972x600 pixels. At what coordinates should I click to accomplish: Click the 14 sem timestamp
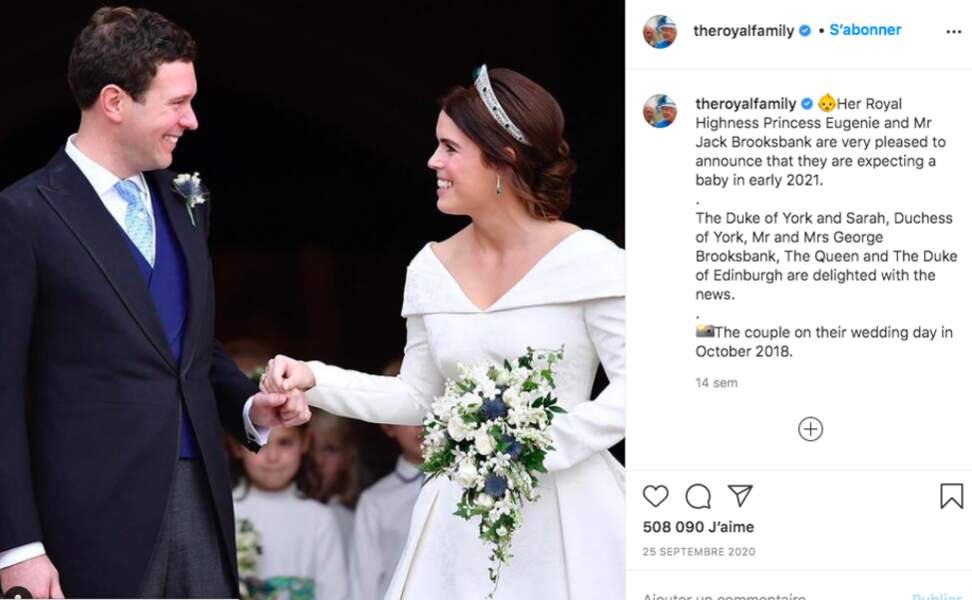point(716,383)
